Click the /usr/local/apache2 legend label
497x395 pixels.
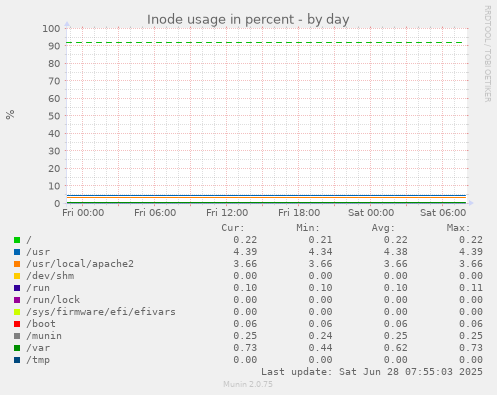pyautogui.click(x=80, y=264)
